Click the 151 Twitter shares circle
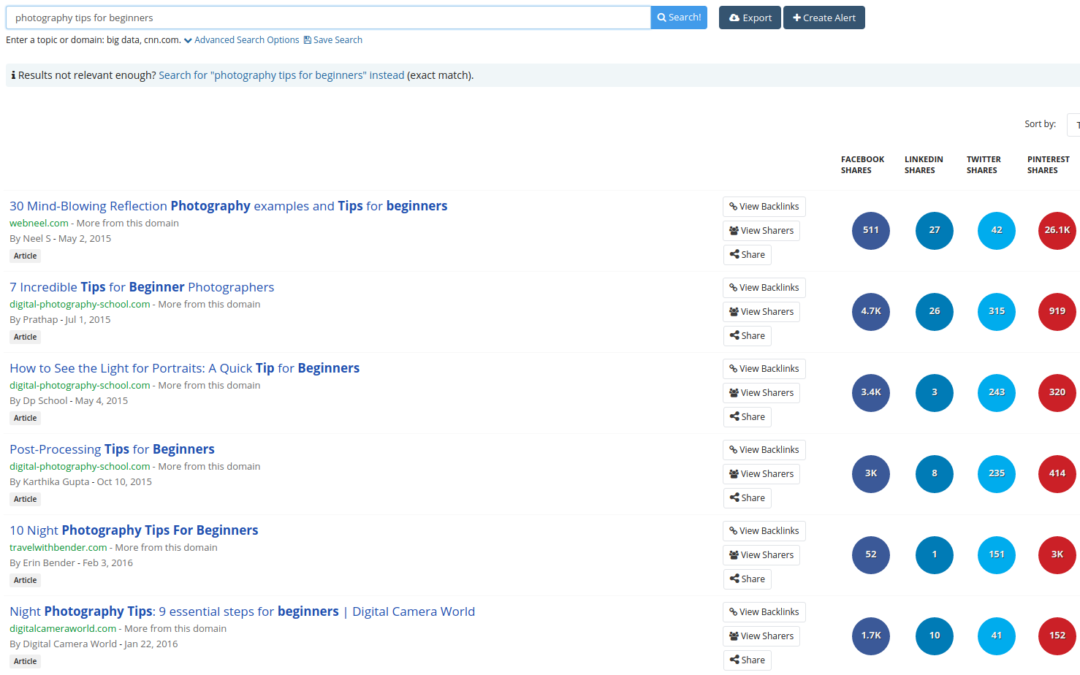Viewport: 1080px width, 675px height. 996,554
